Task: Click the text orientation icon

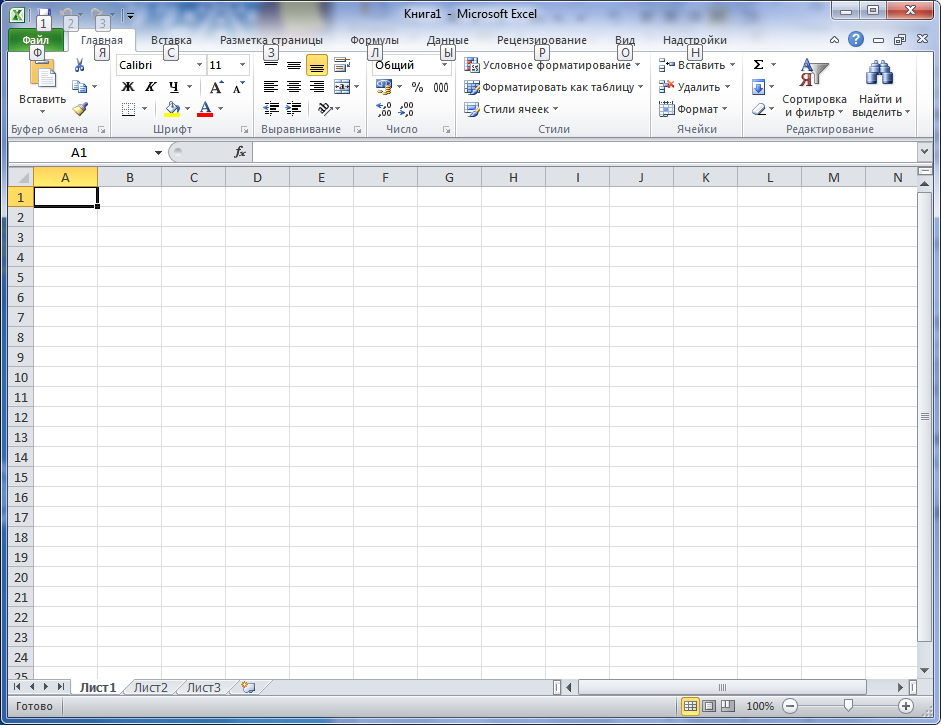Action: coord(325,109)
